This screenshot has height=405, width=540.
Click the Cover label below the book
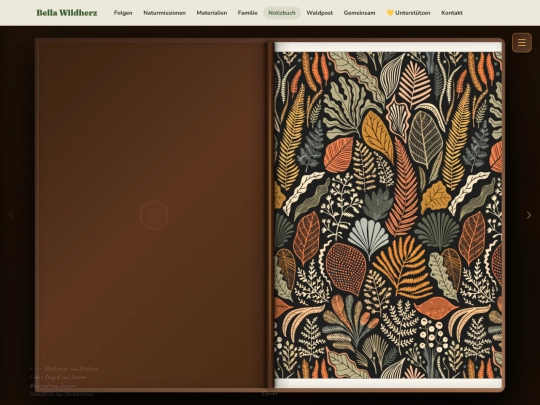point(270,393)
